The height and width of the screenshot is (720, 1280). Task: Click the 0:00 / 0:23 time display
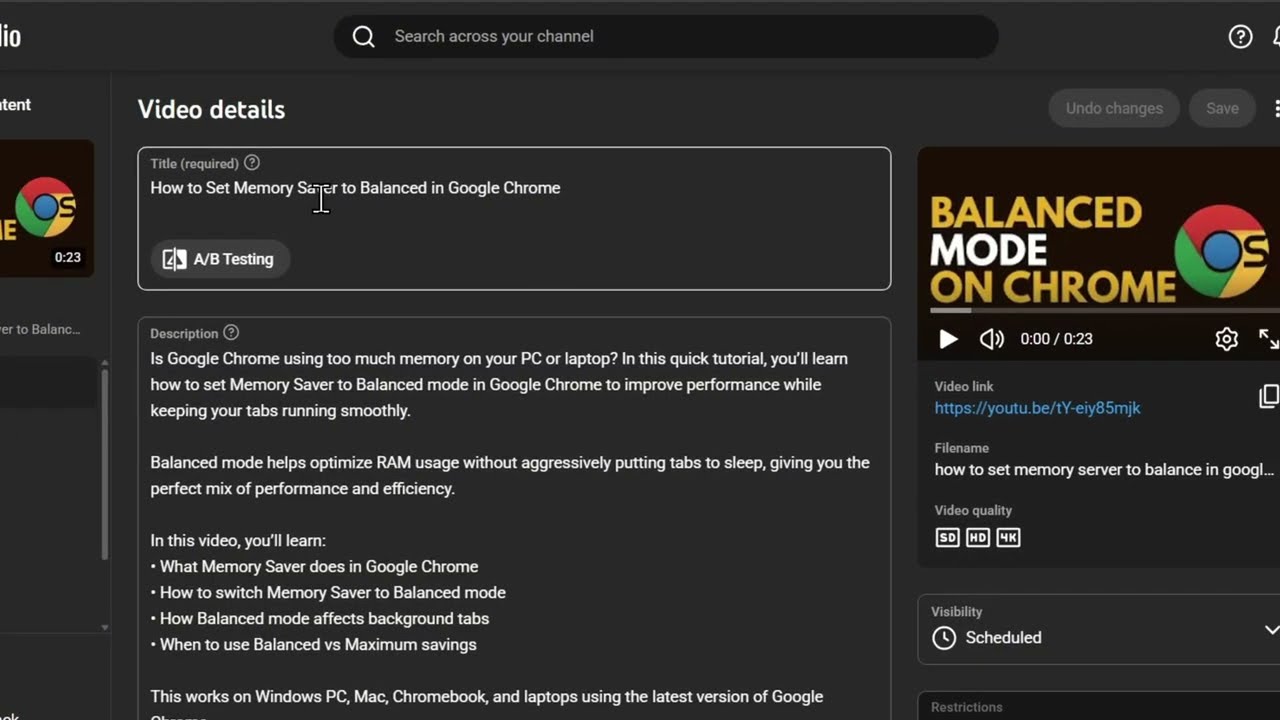[1056, 339]
